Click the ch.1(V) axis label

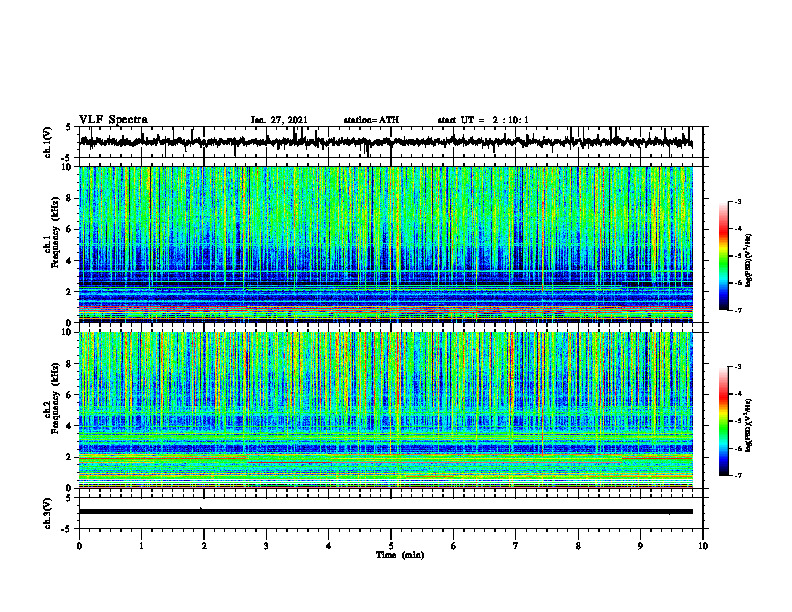click(48, 142)
